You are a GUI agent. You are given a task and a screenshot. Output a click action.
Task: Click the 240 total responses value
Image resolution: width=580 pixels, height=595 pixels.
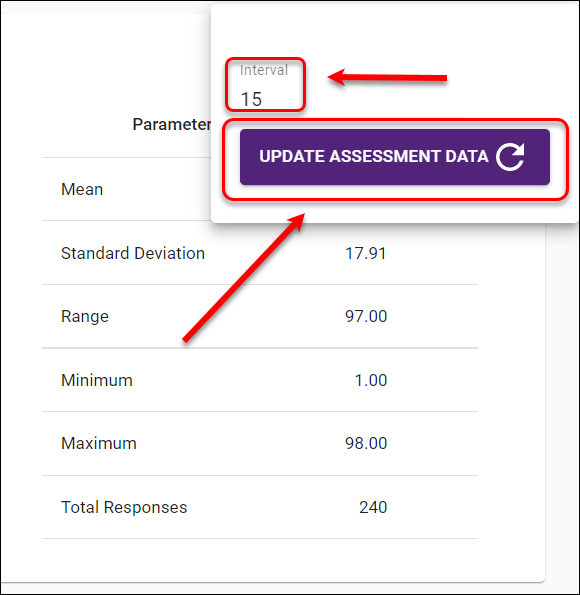(373, 507)
